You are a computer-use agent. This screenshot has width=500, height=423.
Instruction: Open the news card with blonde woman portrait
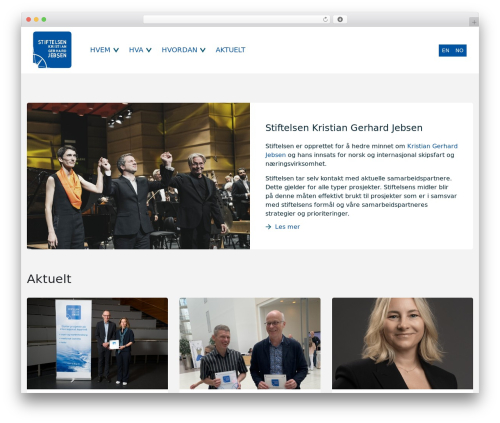tap(402, 343)
